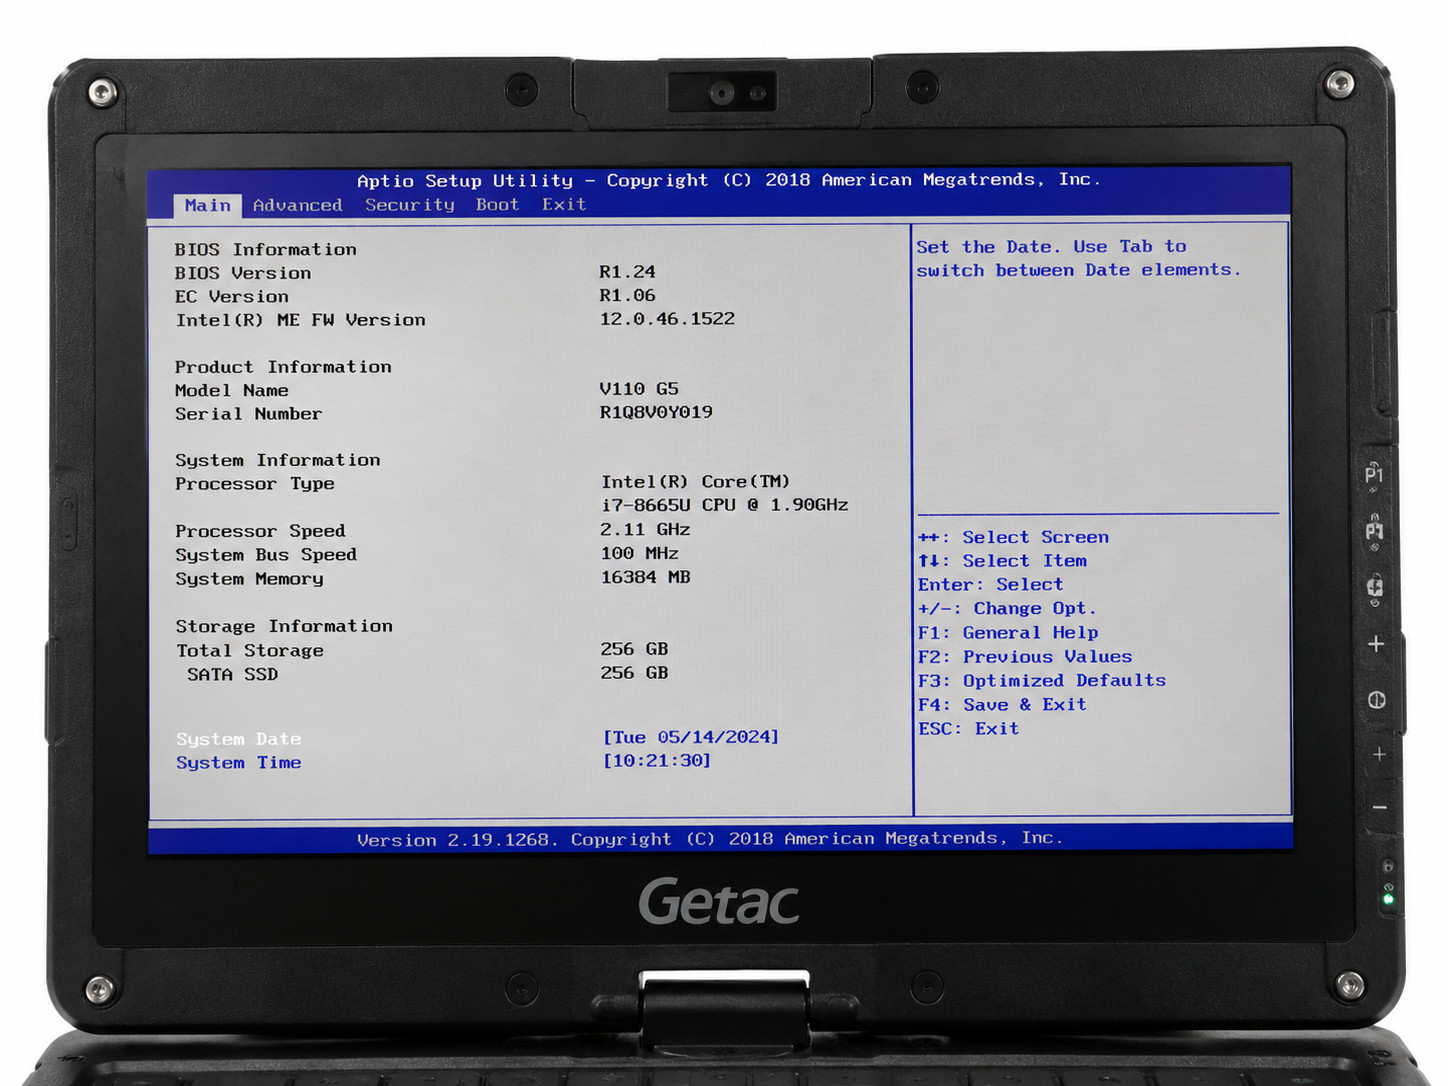Click BIOS Version value R1.24
The width and height of the screenshot is (1448, 1086).
(627, 272)
